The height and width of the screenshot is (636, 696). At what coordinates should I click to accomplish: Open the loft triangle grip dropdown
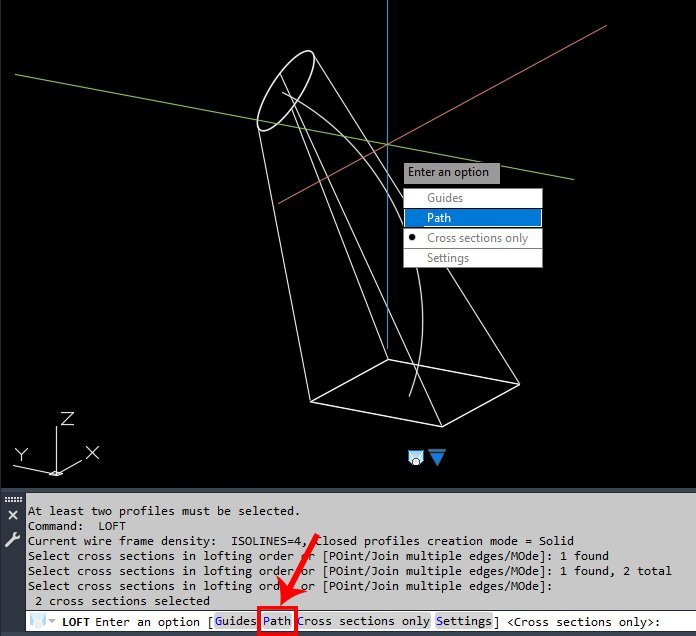pos(437,457)
